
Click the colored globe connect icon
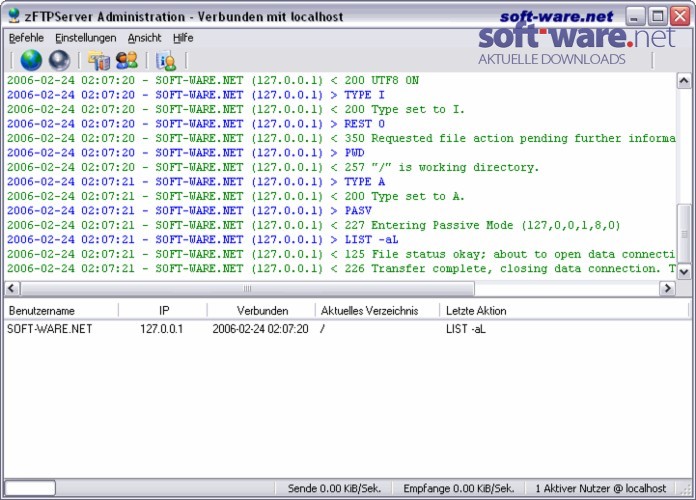(31, 60)
